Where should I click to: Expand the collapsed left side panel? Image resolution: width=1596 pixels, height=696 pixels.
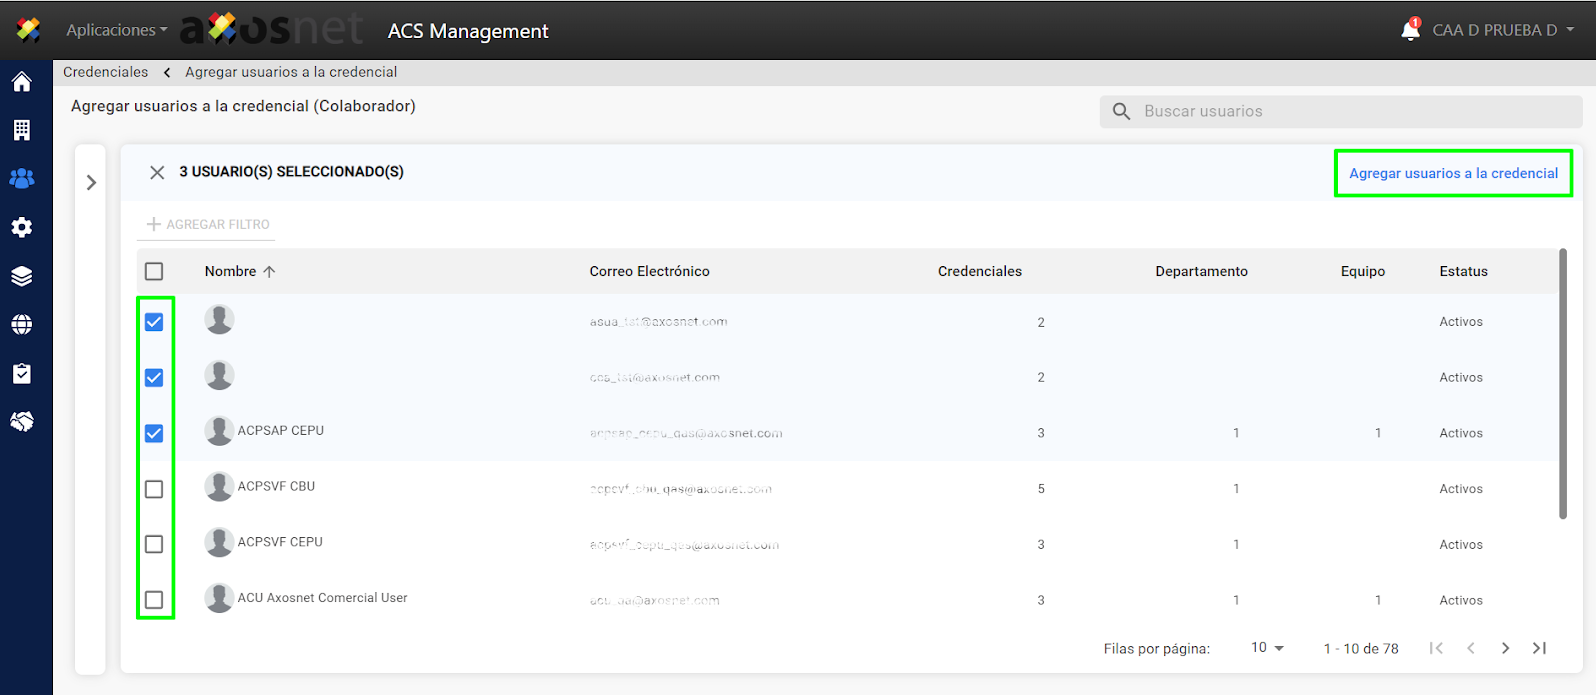pos(91,182)
